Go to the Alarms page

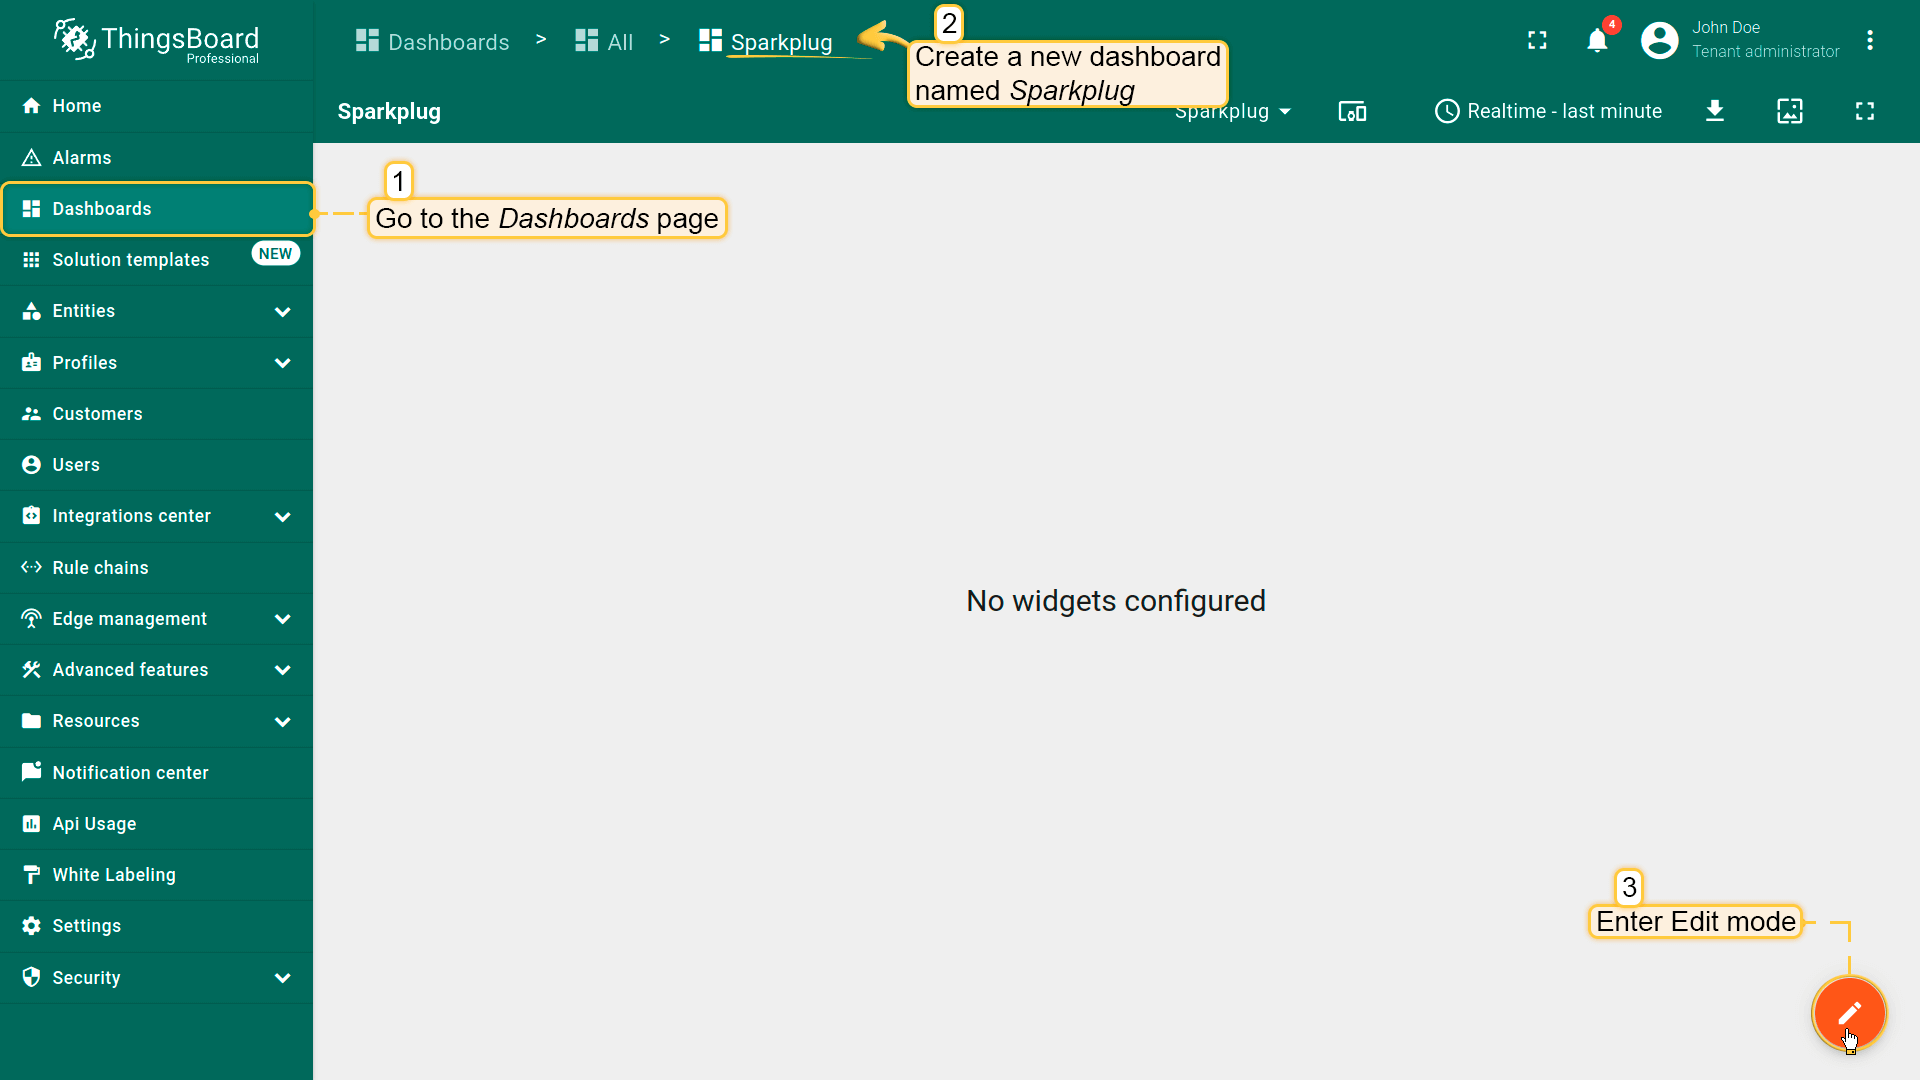click(82, 157)
